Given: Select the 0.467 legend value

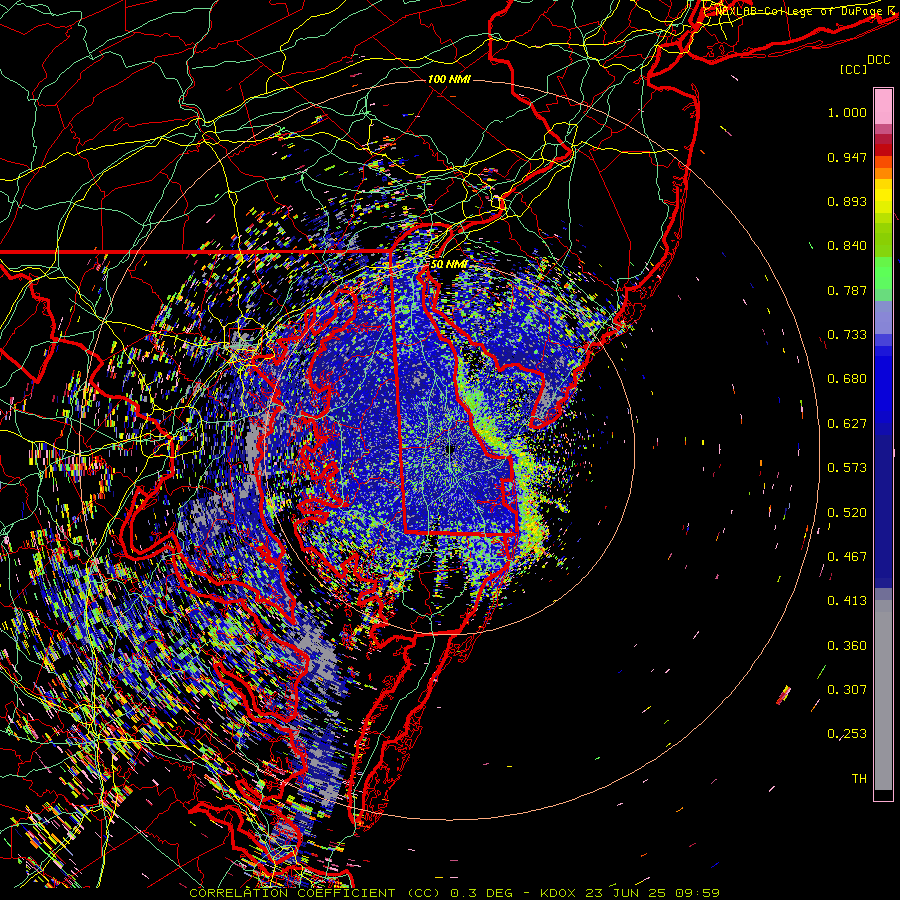Looking at the screenshot, I should (847, 557).
